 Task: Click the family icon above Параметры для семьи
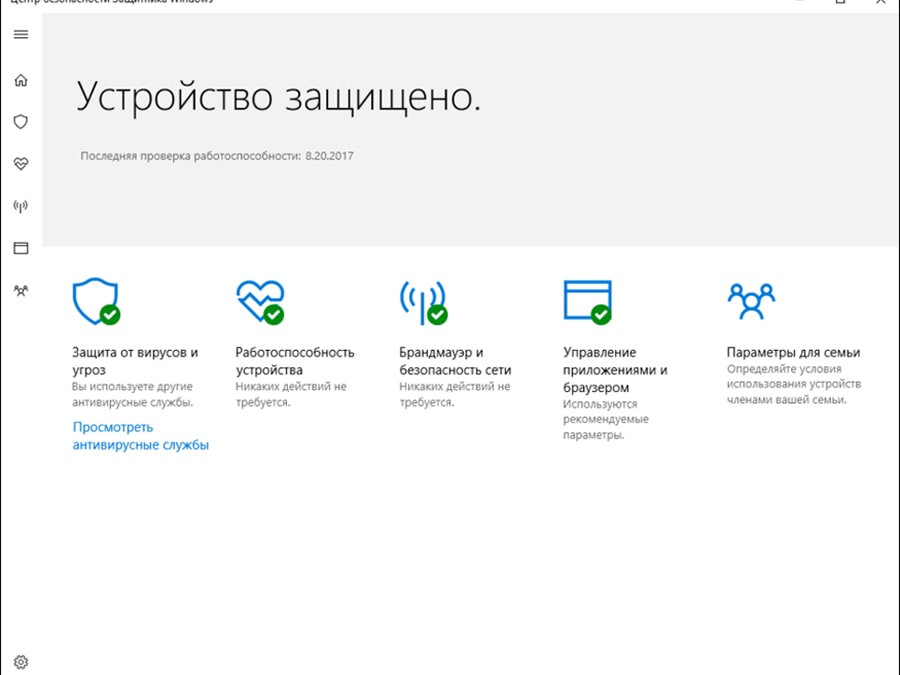click(749, 300)
